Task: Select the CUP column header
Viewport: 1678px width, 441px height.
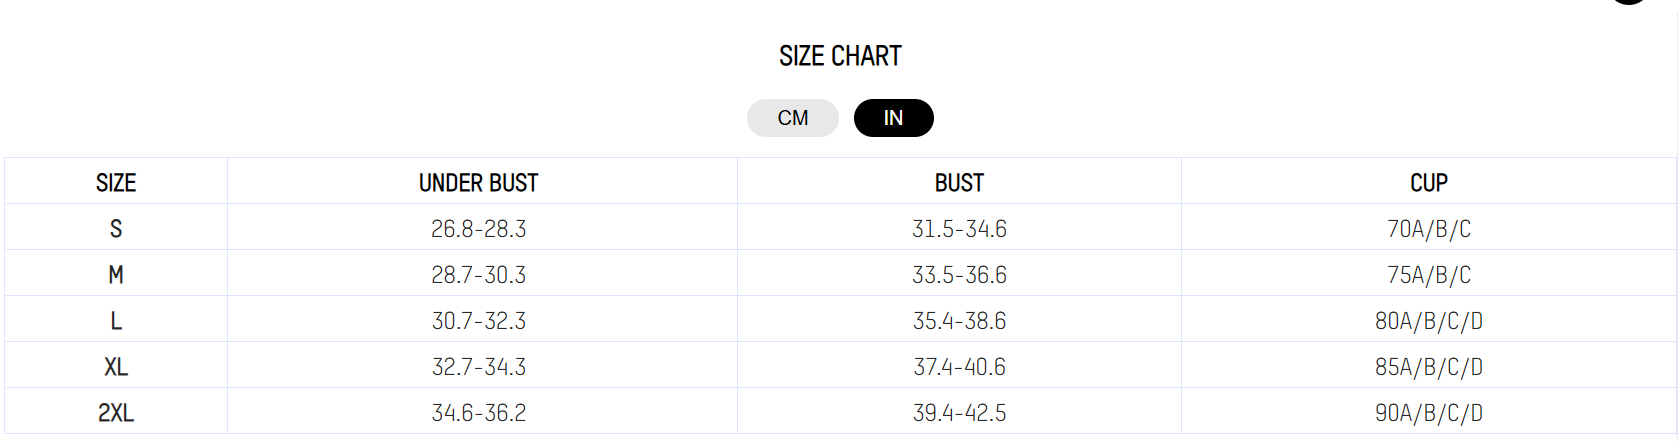Action: (x=1428, y=183)
